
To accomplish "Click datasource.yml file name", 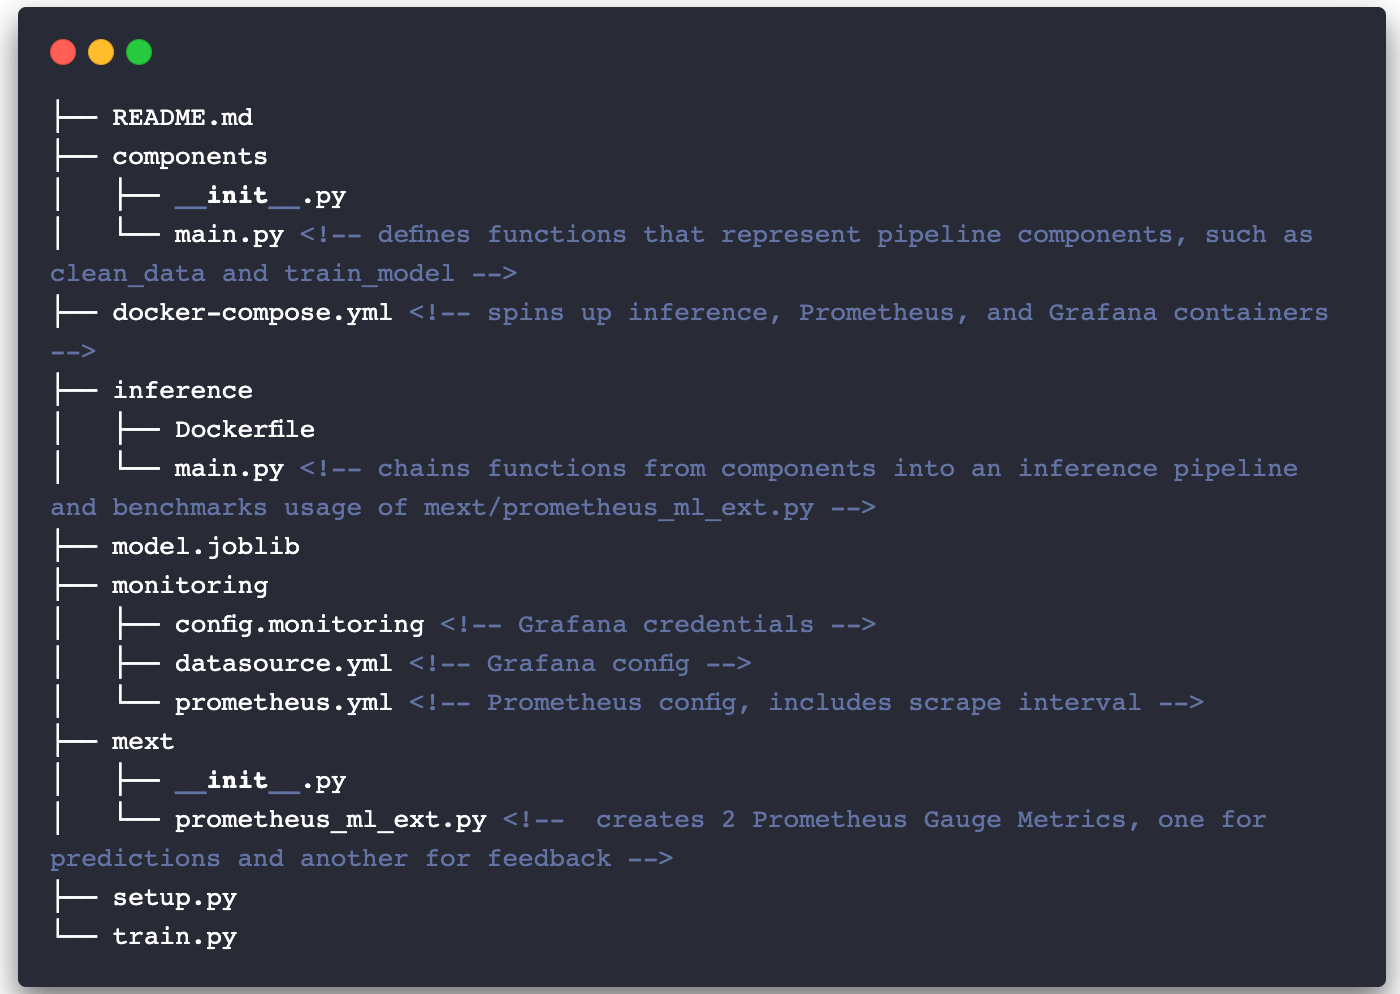I will [283, 664].
